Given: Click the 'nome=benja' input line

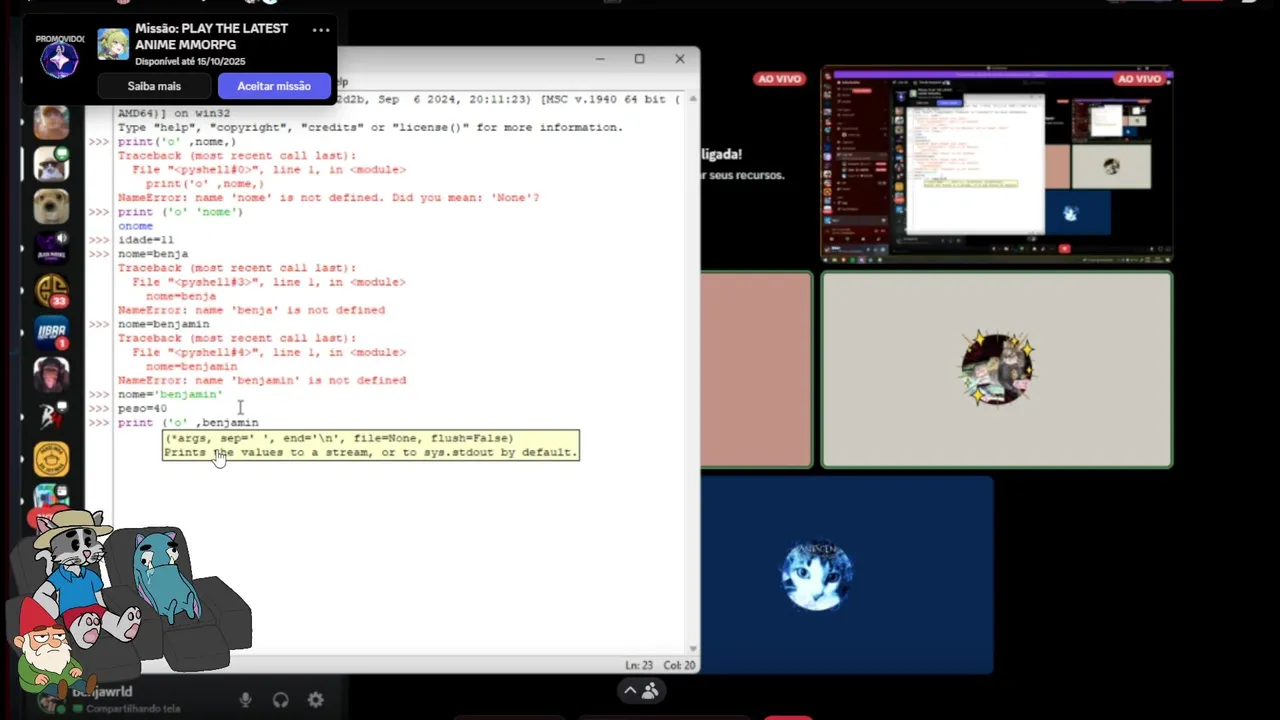Looking at the screenshot, I should (153, 254).
